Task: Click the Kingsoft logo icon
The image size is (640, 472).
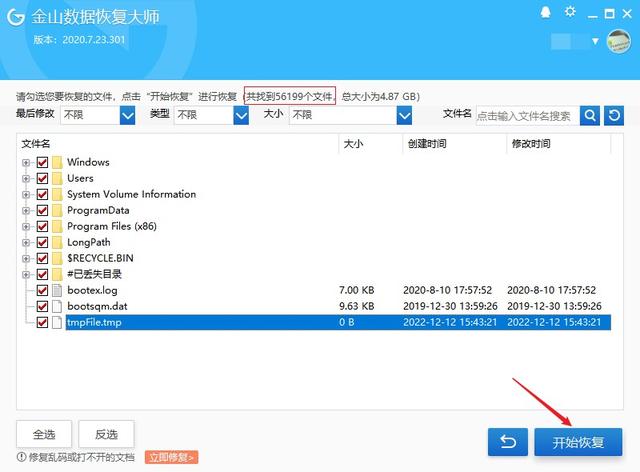Action: [16, 17]
